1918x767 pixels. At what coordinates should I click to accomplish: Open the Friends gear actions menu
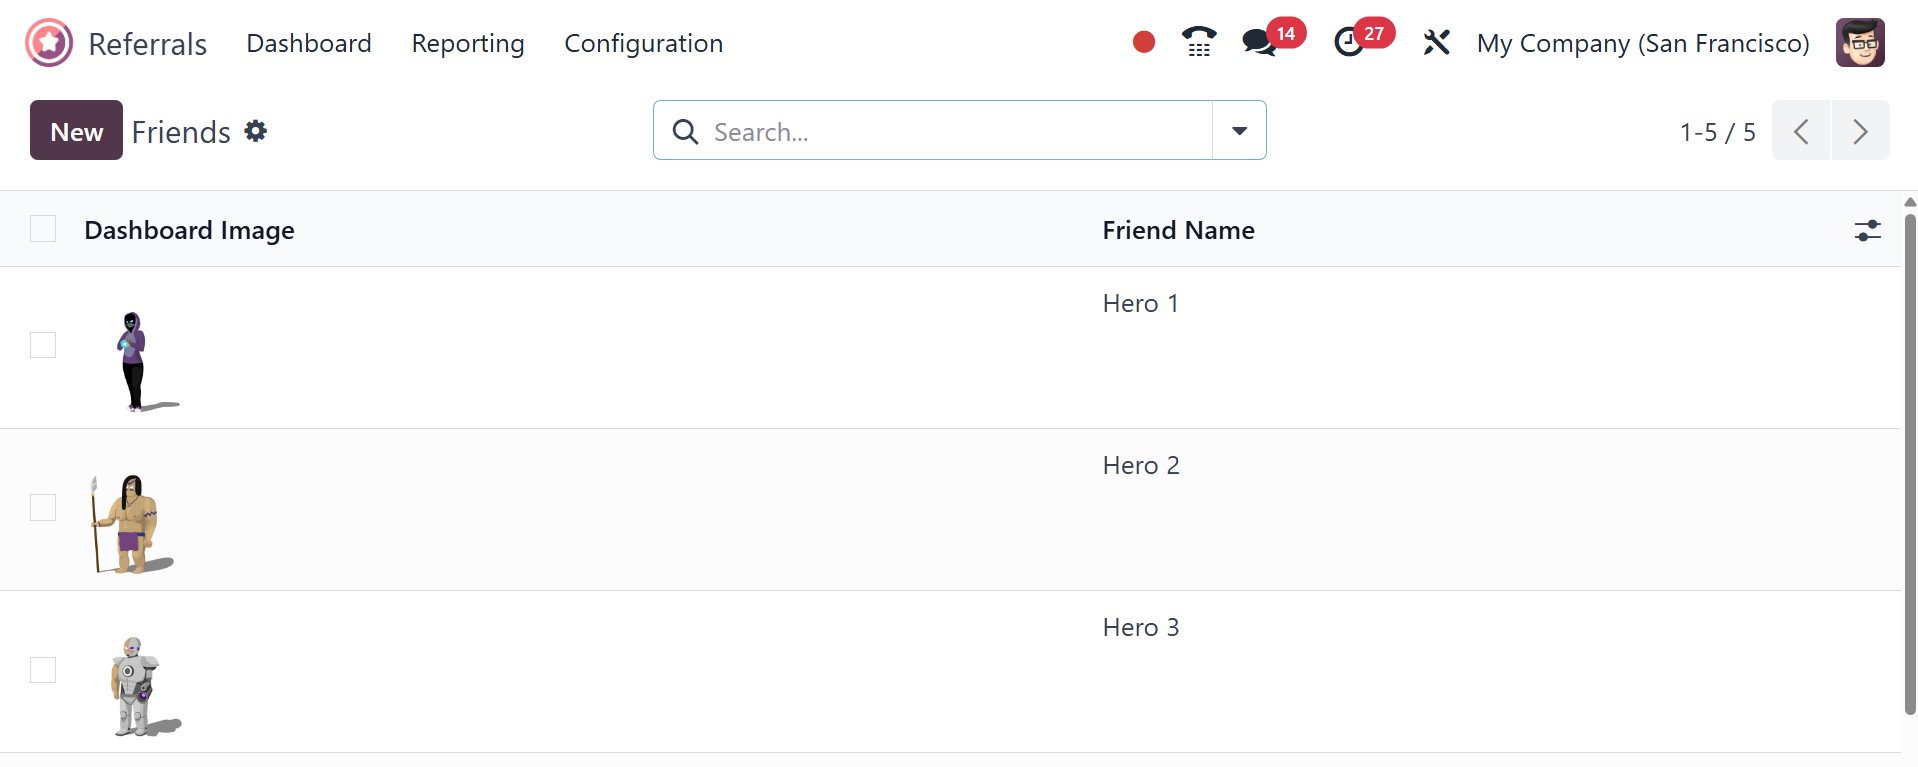[256, 131]
